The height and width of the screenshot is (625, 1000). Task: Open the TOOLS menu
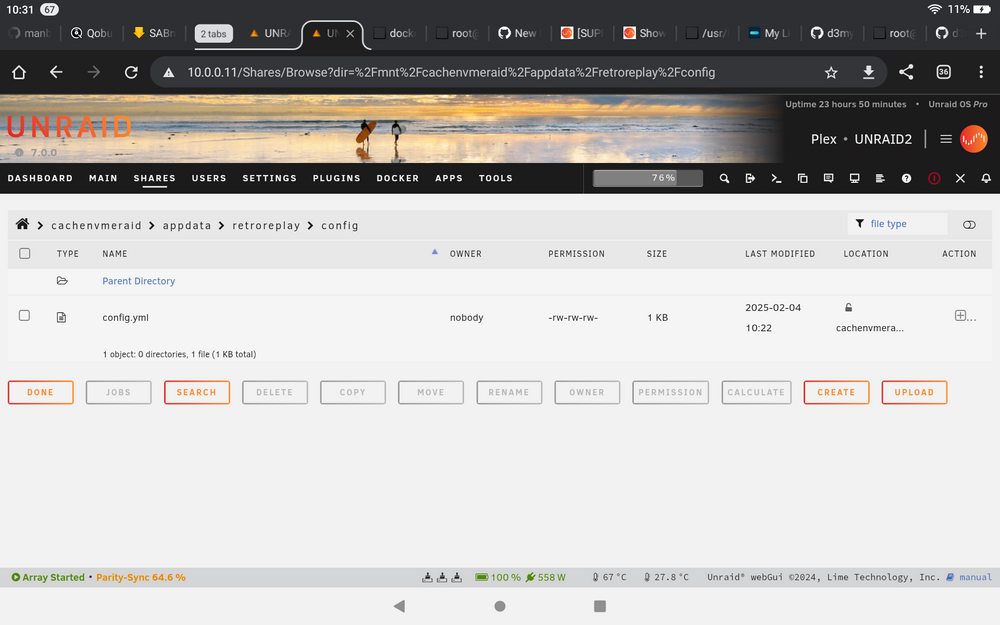pyautogui.click(x=496, y=179)
